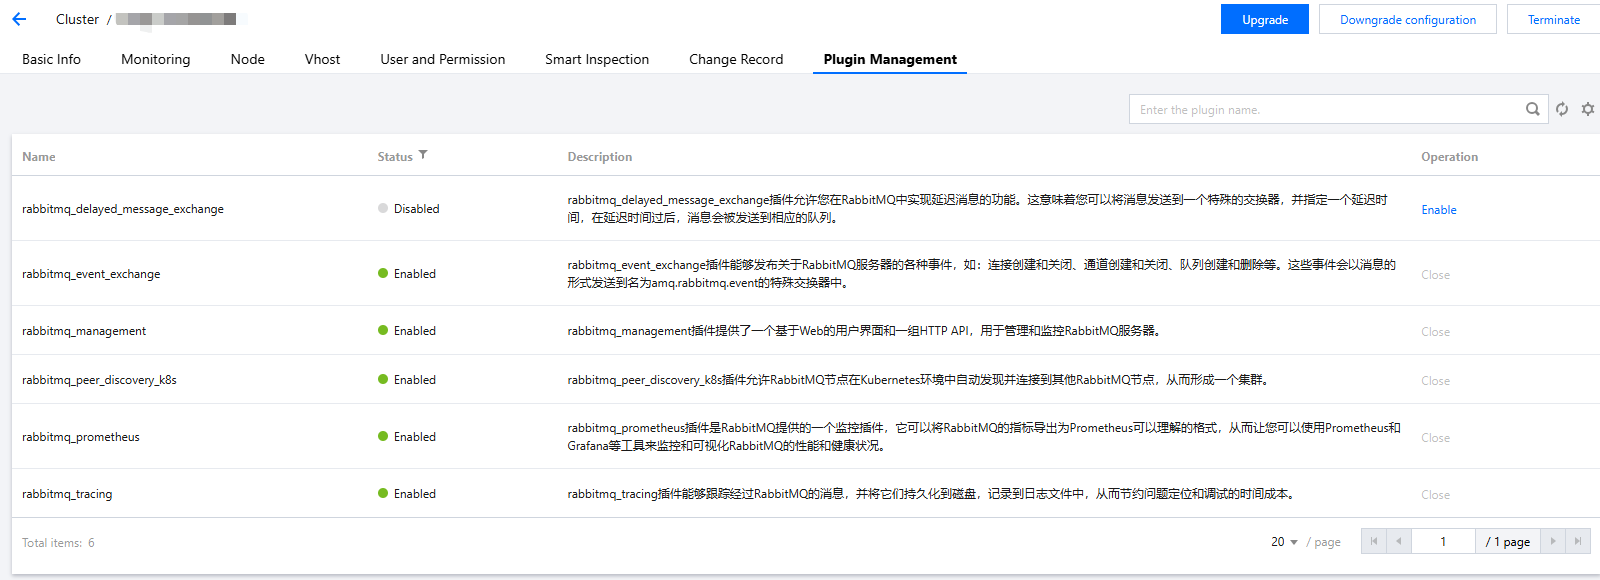Screen dimensions: 1600x580
Task: Click Enabled status for rabbitmq_event_exchange
Action: pyautogui.click(x=407, y=274)
